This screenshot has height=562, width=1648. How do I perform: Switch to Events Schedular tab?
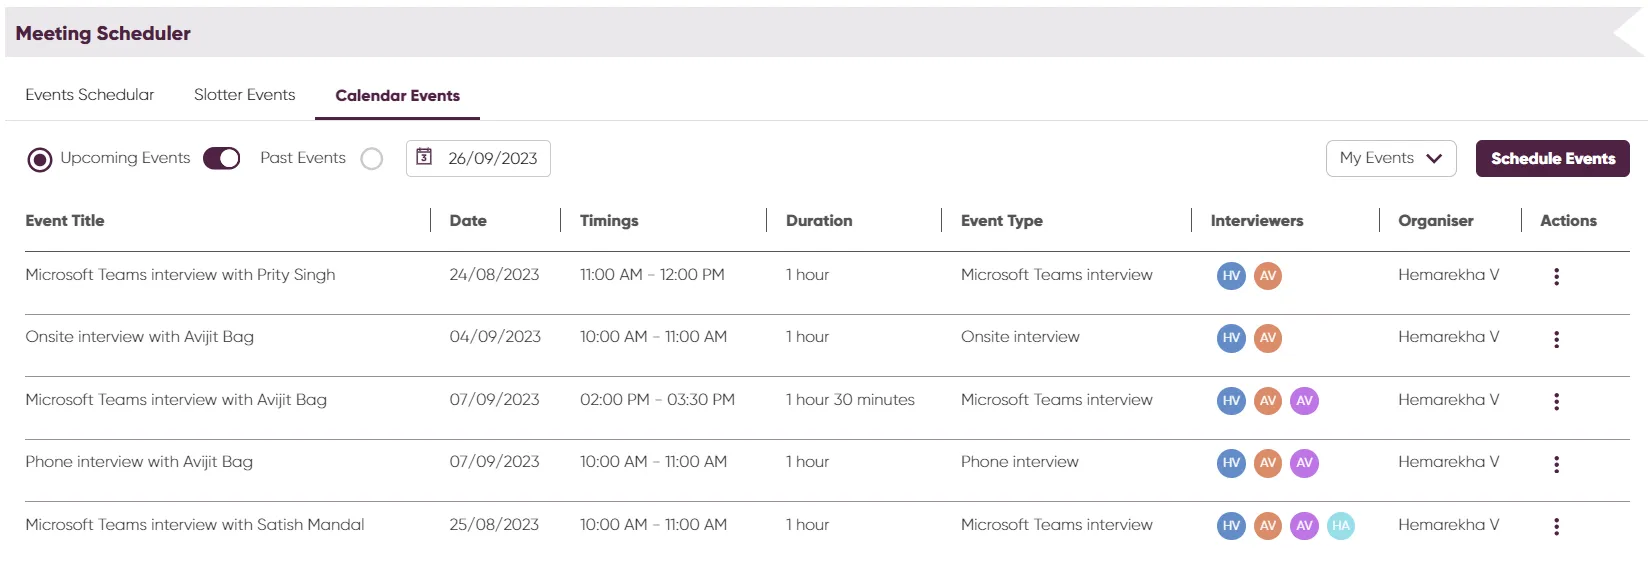coord(90,95)
